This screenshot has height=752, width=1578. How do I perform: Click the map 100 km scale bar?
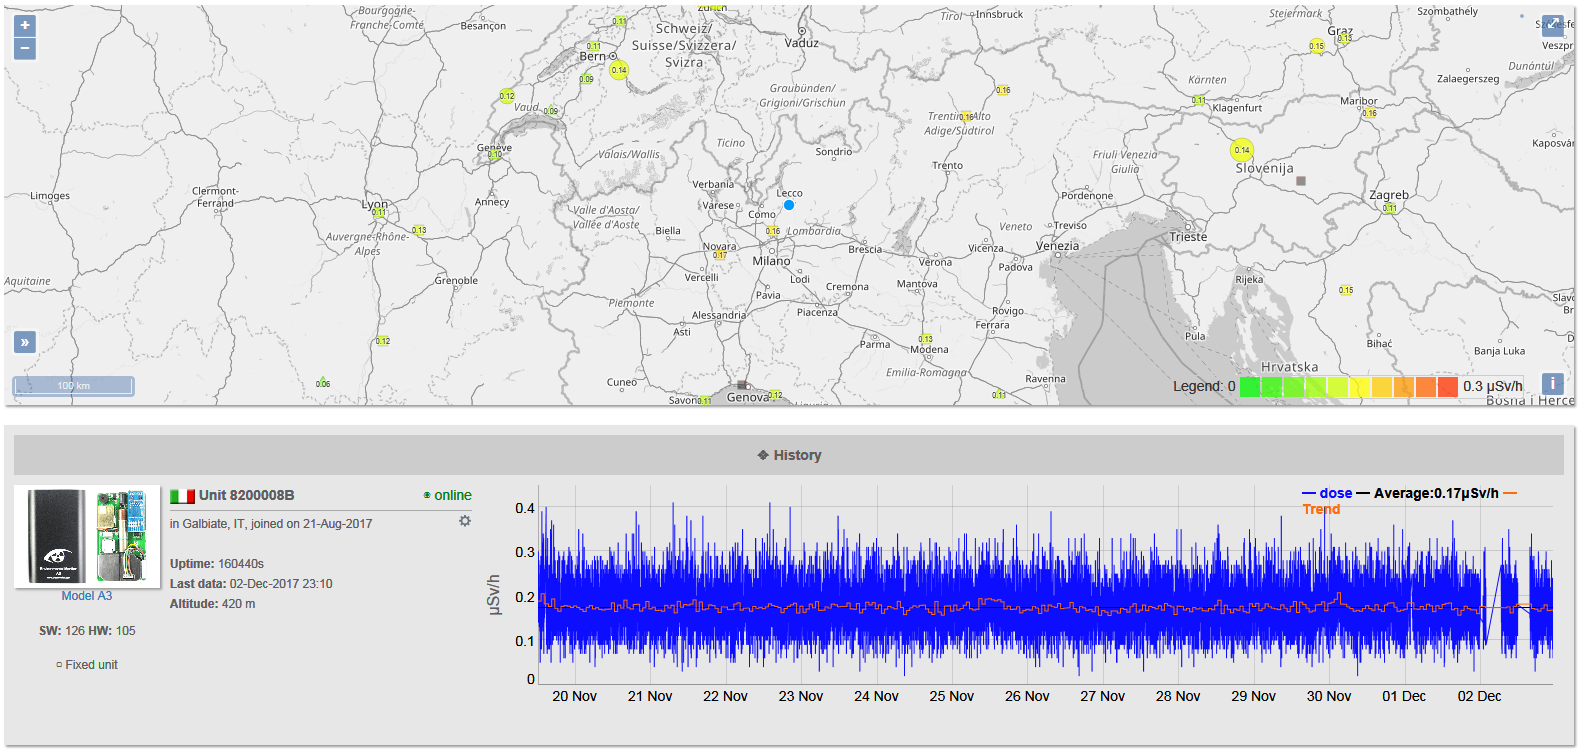pyautogui.click(x=73, y=386)
